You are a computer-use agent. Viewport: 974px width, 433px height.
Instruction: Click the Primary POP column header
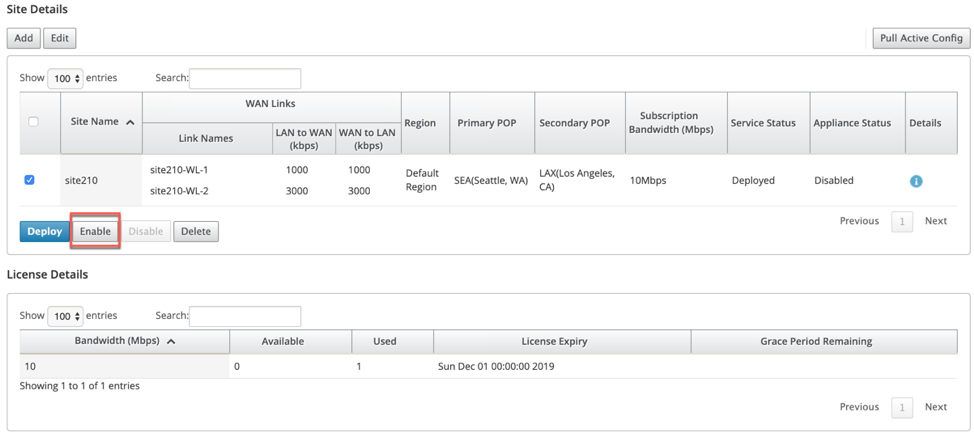pyautogui.click(x=493, y=122)
